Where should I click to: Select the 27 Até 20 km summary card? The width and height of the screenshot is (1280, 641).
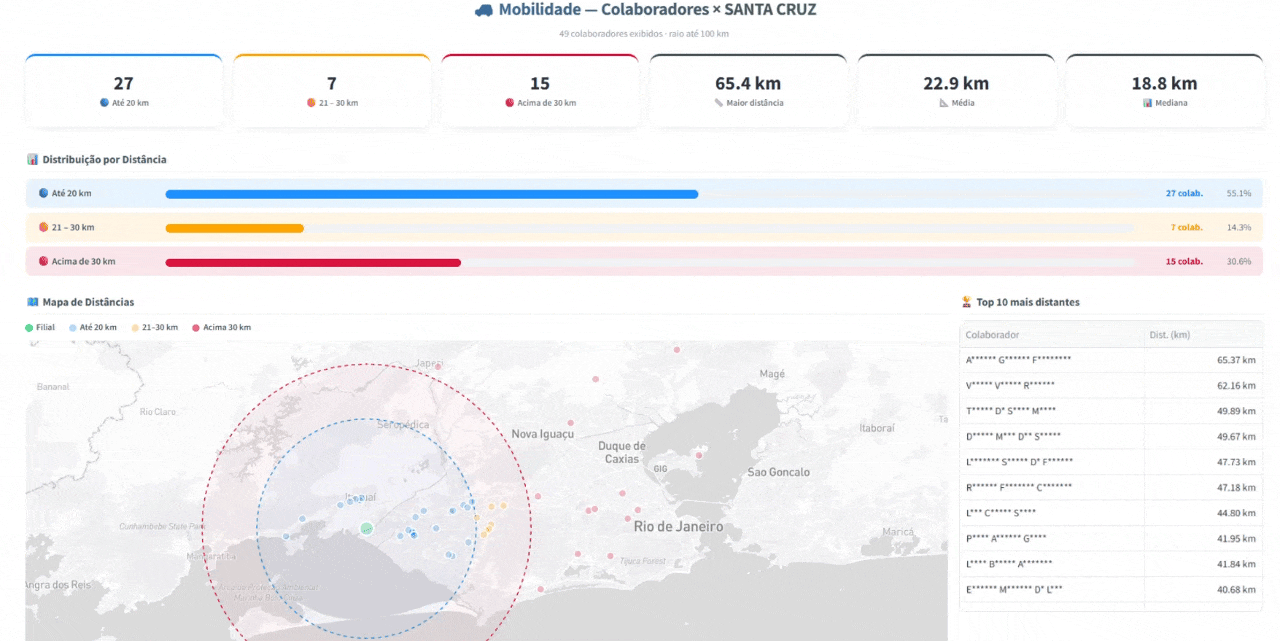coord(123,91)
